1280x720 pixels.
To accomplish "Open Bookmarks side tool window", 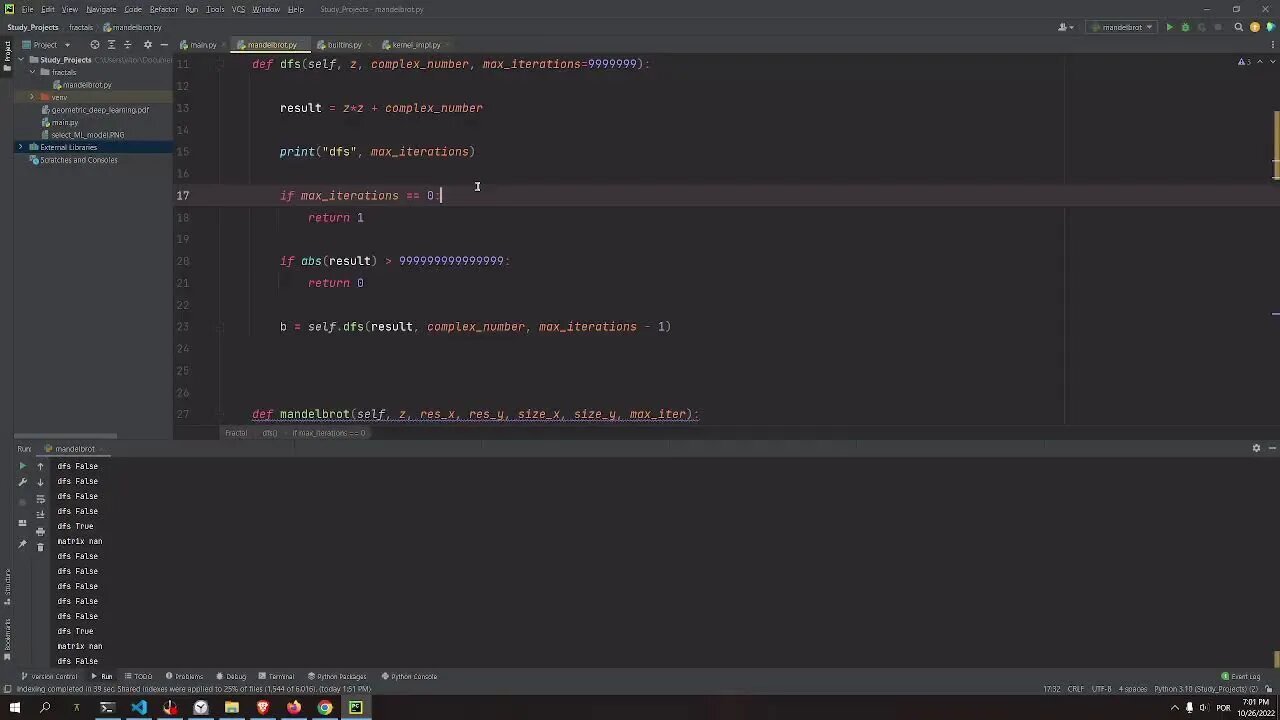I will [x=7, y=640].
